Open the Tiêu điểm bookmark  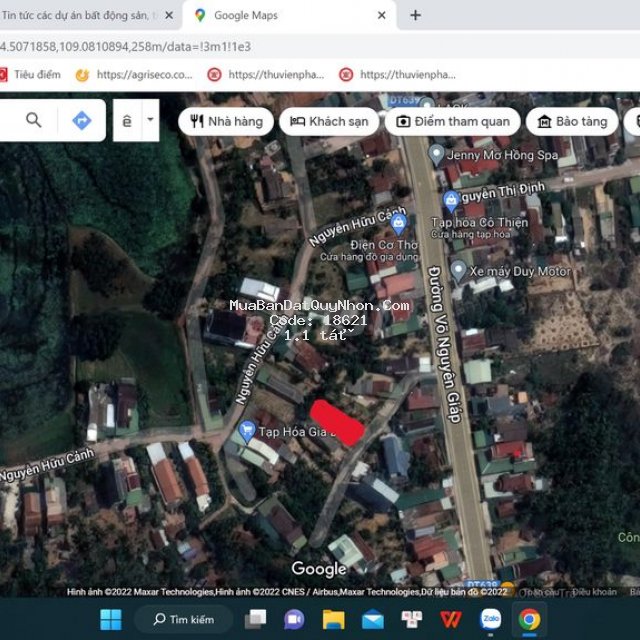click(30, 74)
